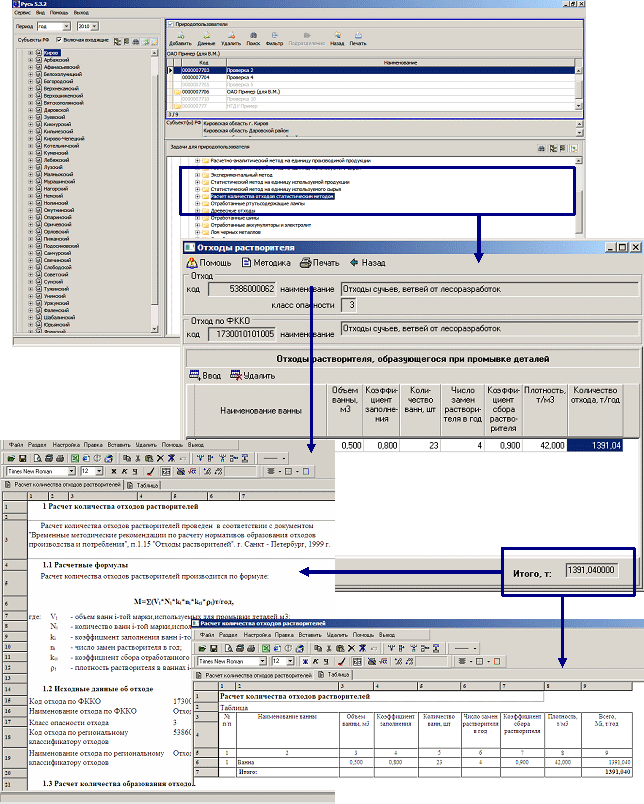Expand the Экспериментальный метод folder

(195, 174)
